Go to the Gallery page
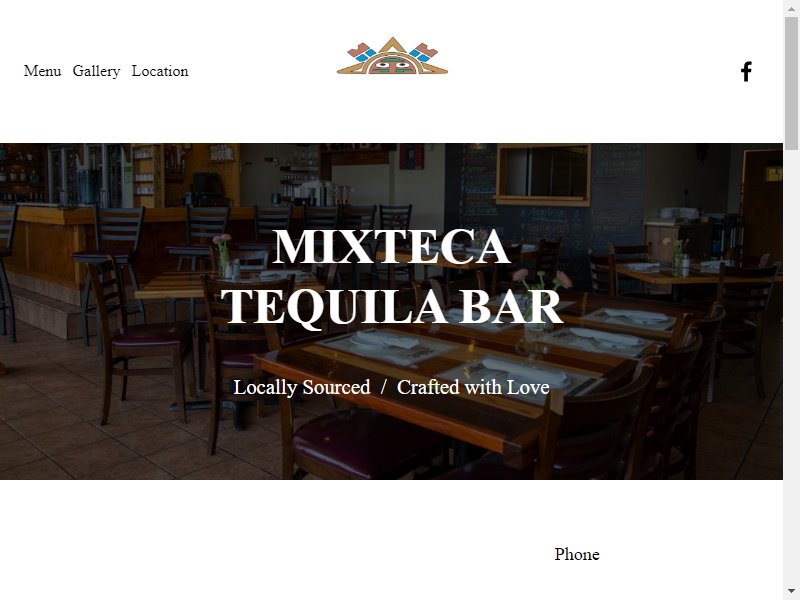The height and width of the screenshot is (600, 800). click(96, 71)
